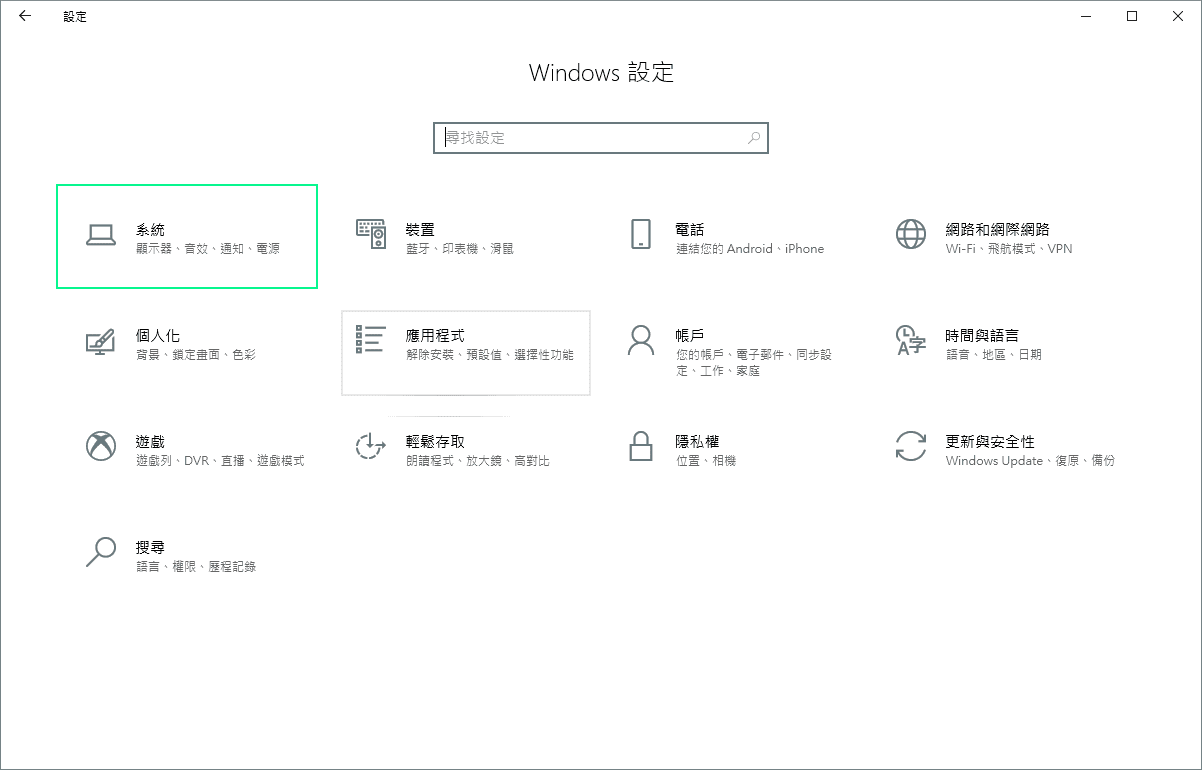Click the Network globe icon
The height and width of the screenshot is (770, 1202).
coord(911,234)
